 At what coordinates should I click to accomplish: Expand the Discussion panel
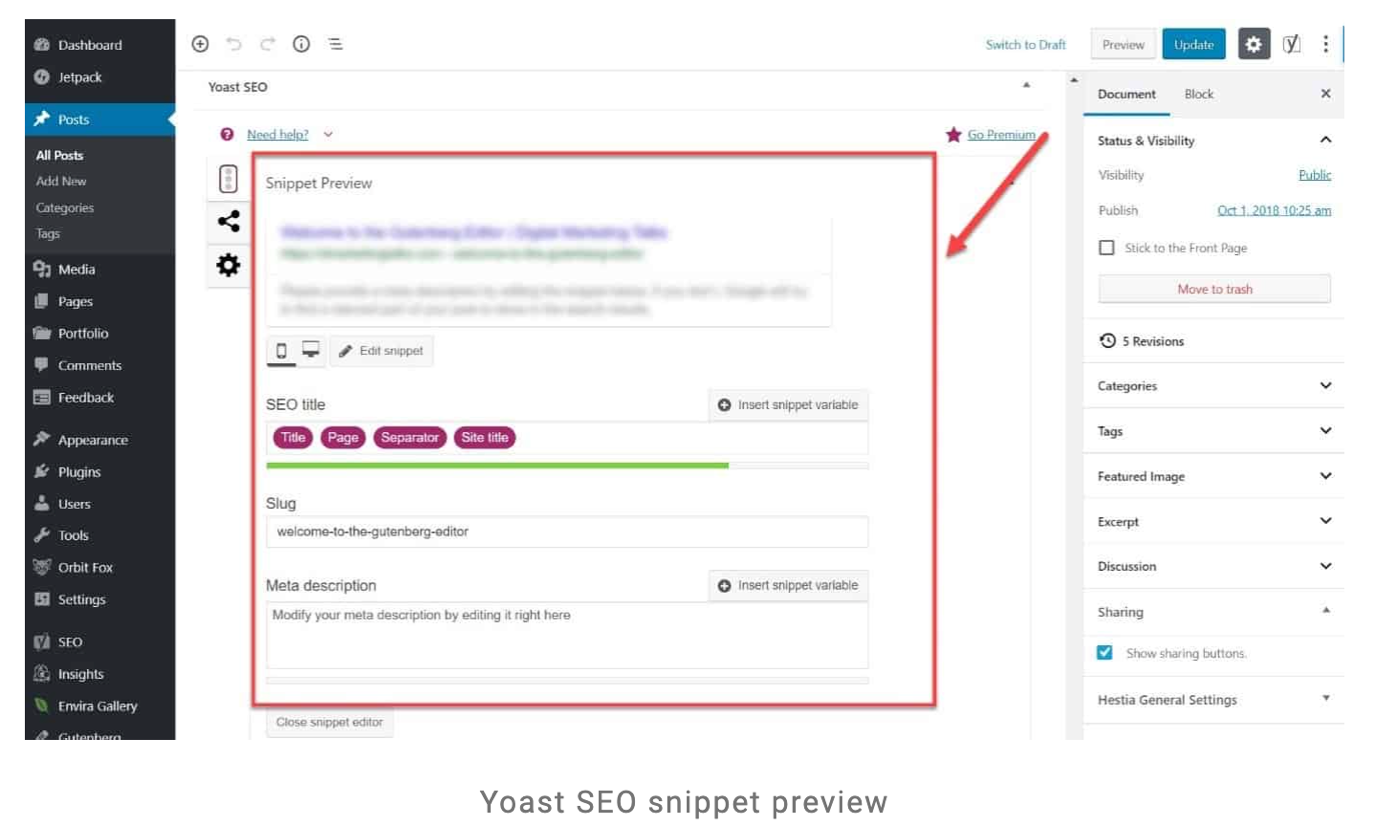pos(1326,566)
